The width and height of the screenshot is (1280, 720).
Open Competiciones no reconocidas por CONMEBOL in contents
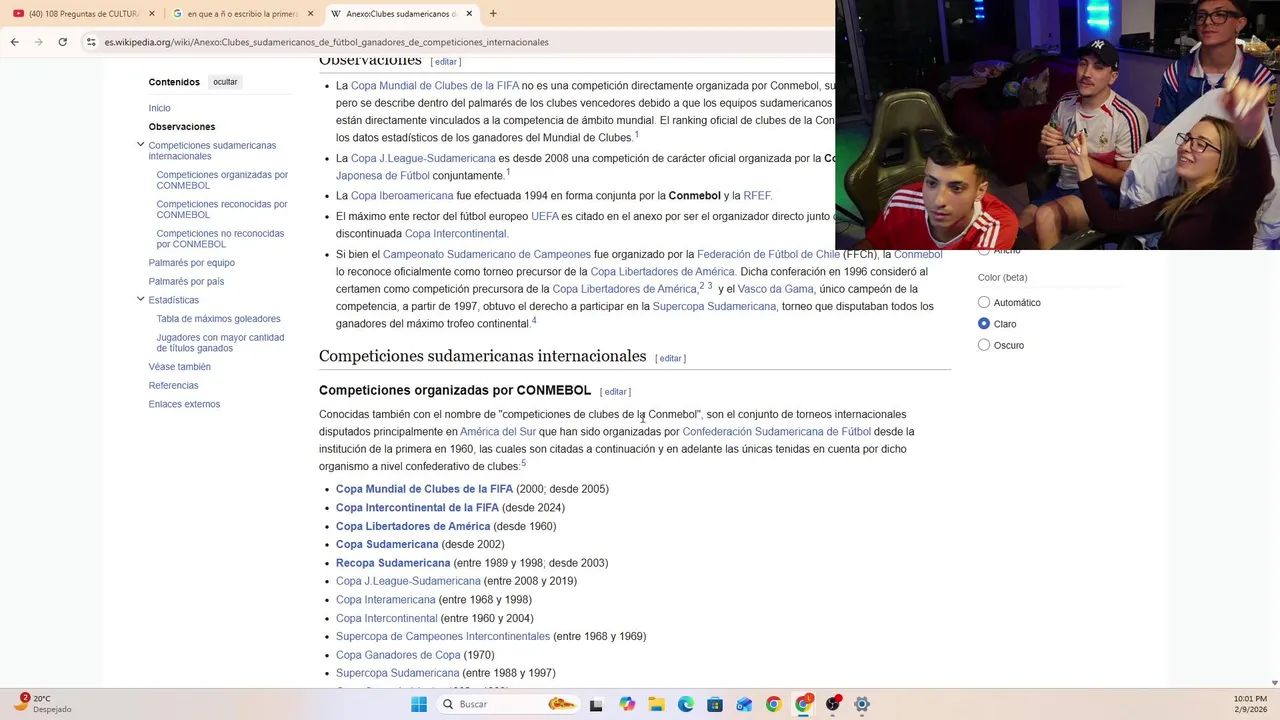(x=220, y=238)
